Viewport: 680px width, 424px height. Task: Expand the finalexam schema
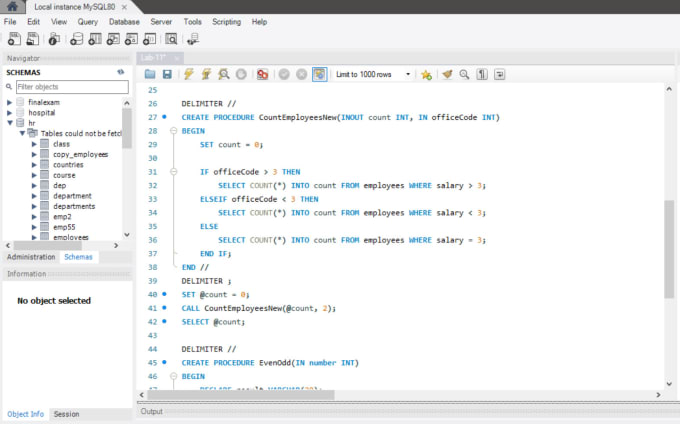coord(9,102)
